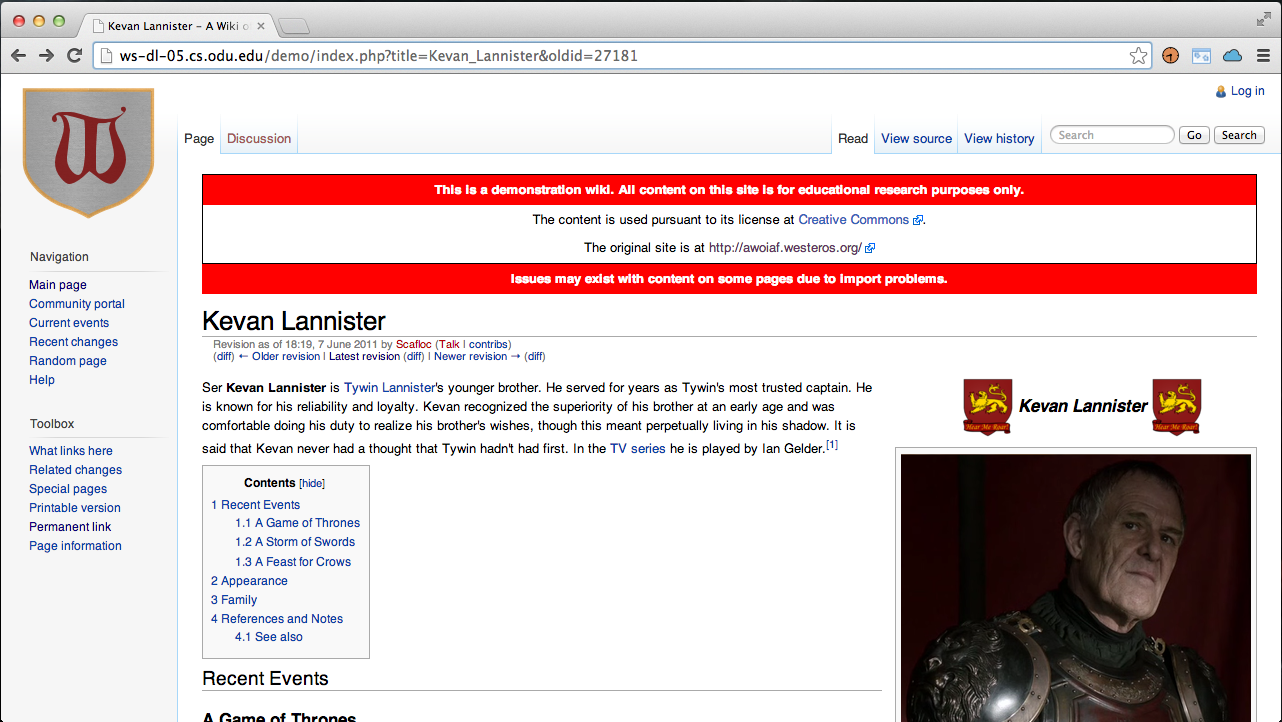Open the View source tab
1282x722 pixels.
(916, 139)
